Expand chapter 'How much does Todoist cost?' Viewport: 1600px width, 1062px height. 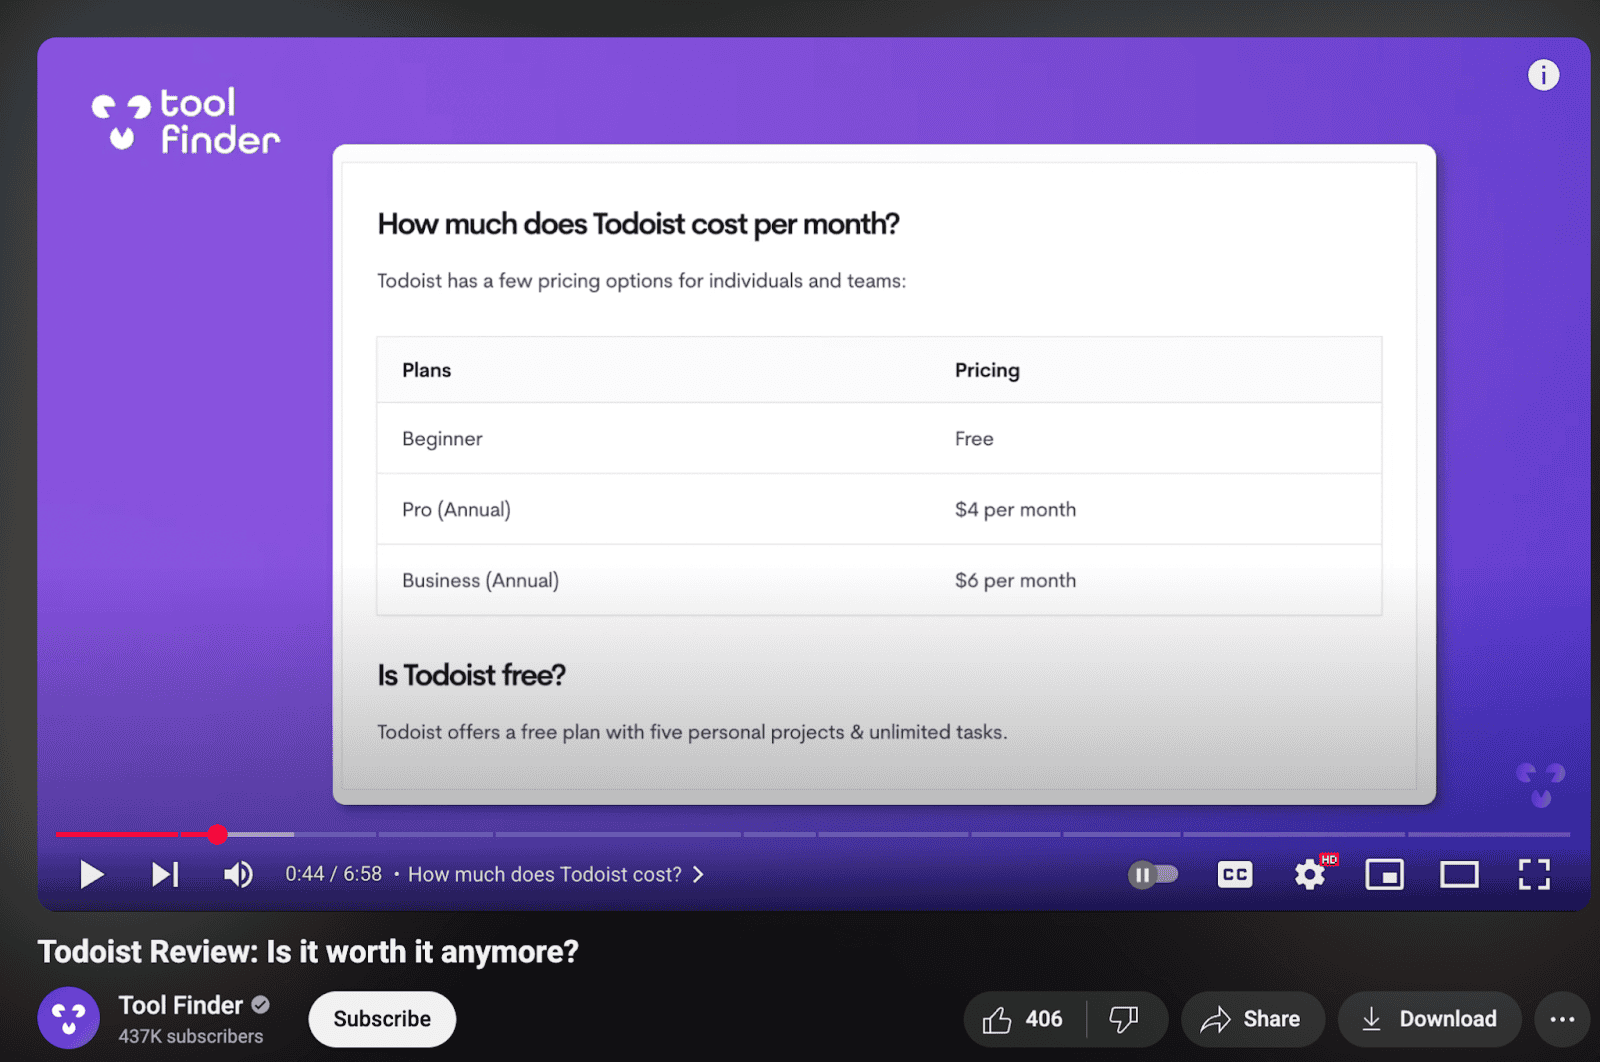coord(555,875)
